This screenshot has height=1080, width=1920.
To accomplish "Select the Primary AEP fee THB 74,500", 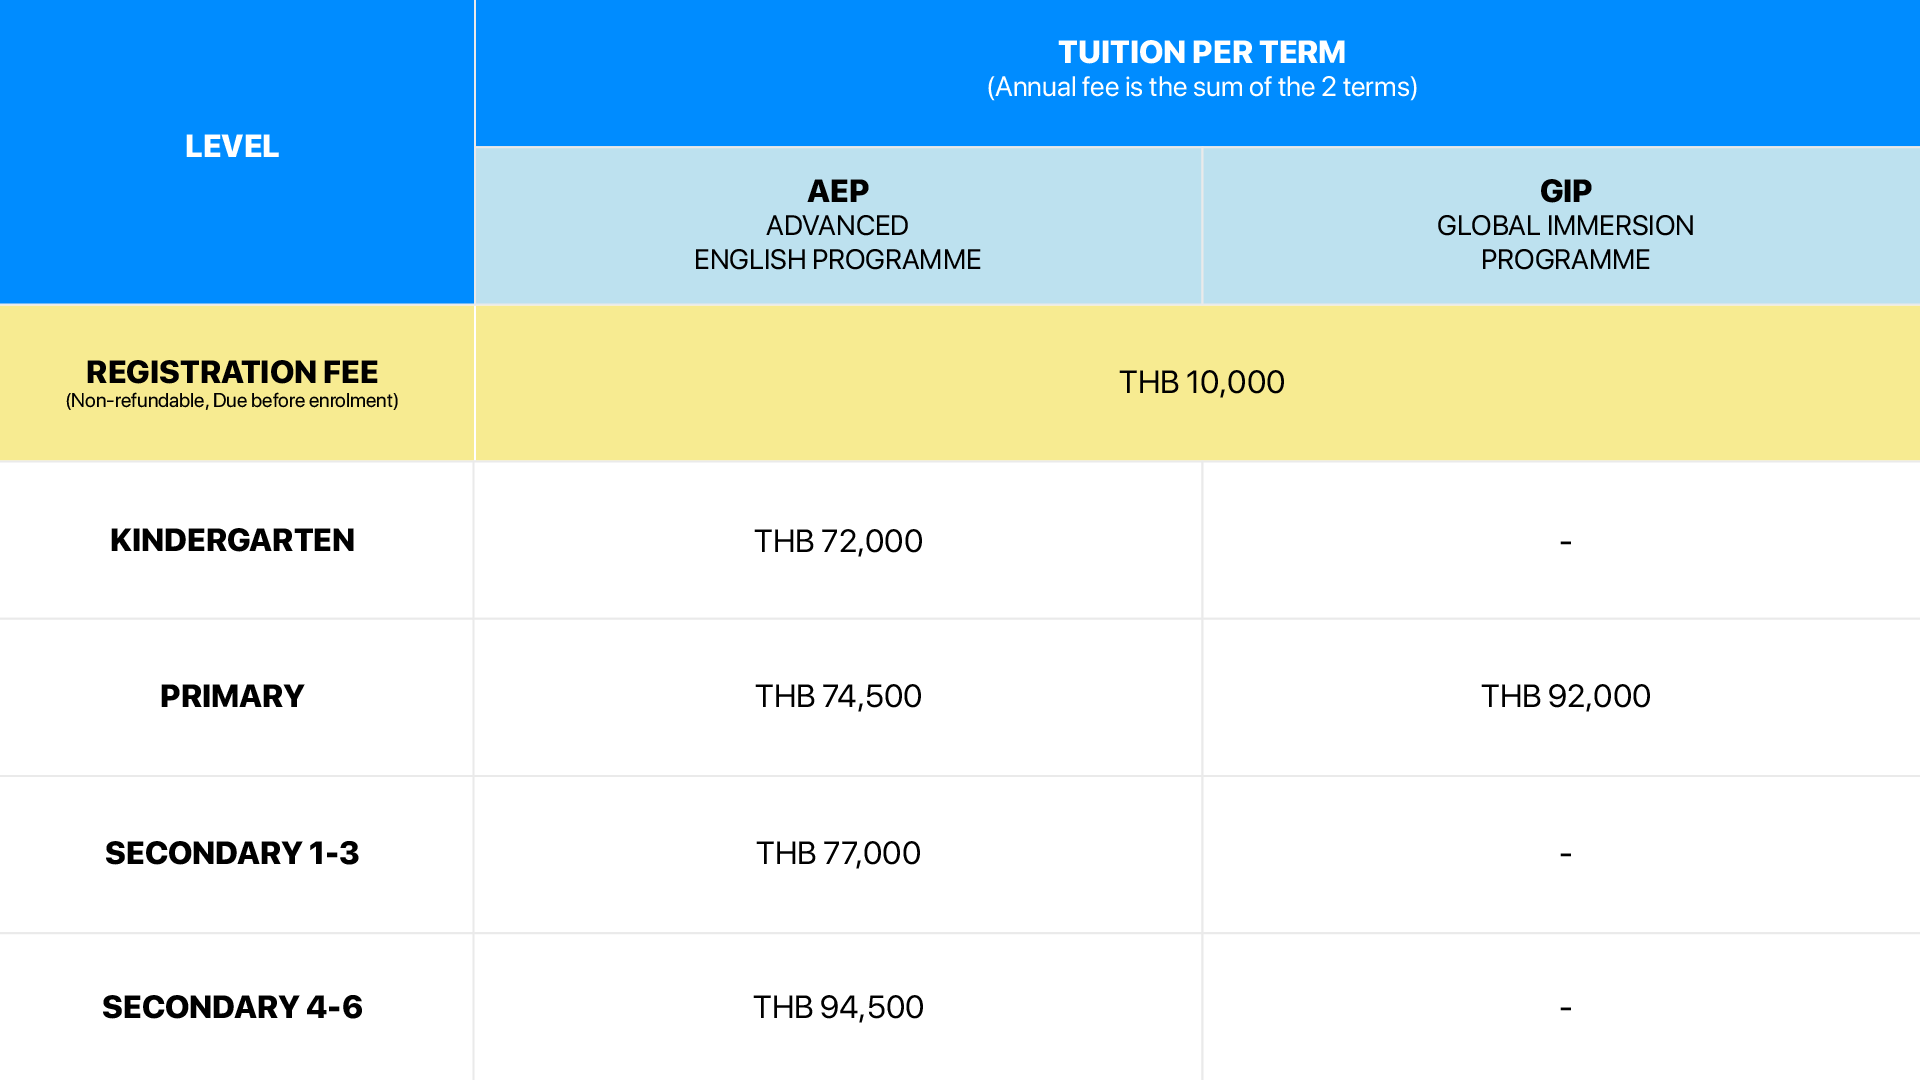I will (838, 696).
